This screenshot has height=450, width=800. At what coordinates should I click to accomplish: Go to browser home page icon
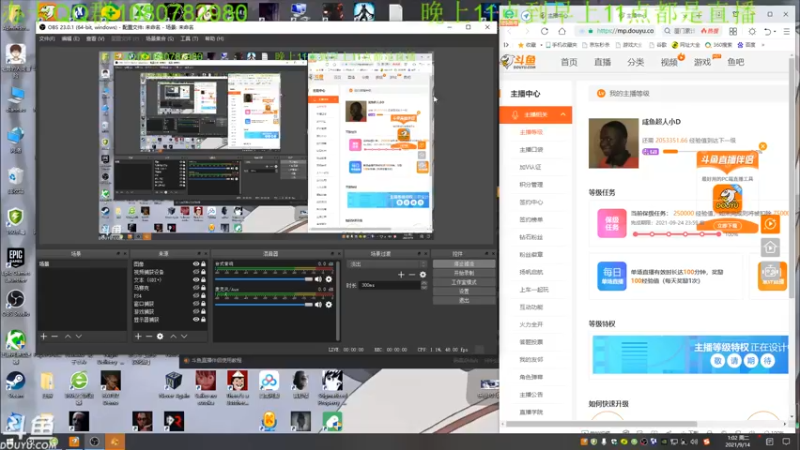pos(562,31)
